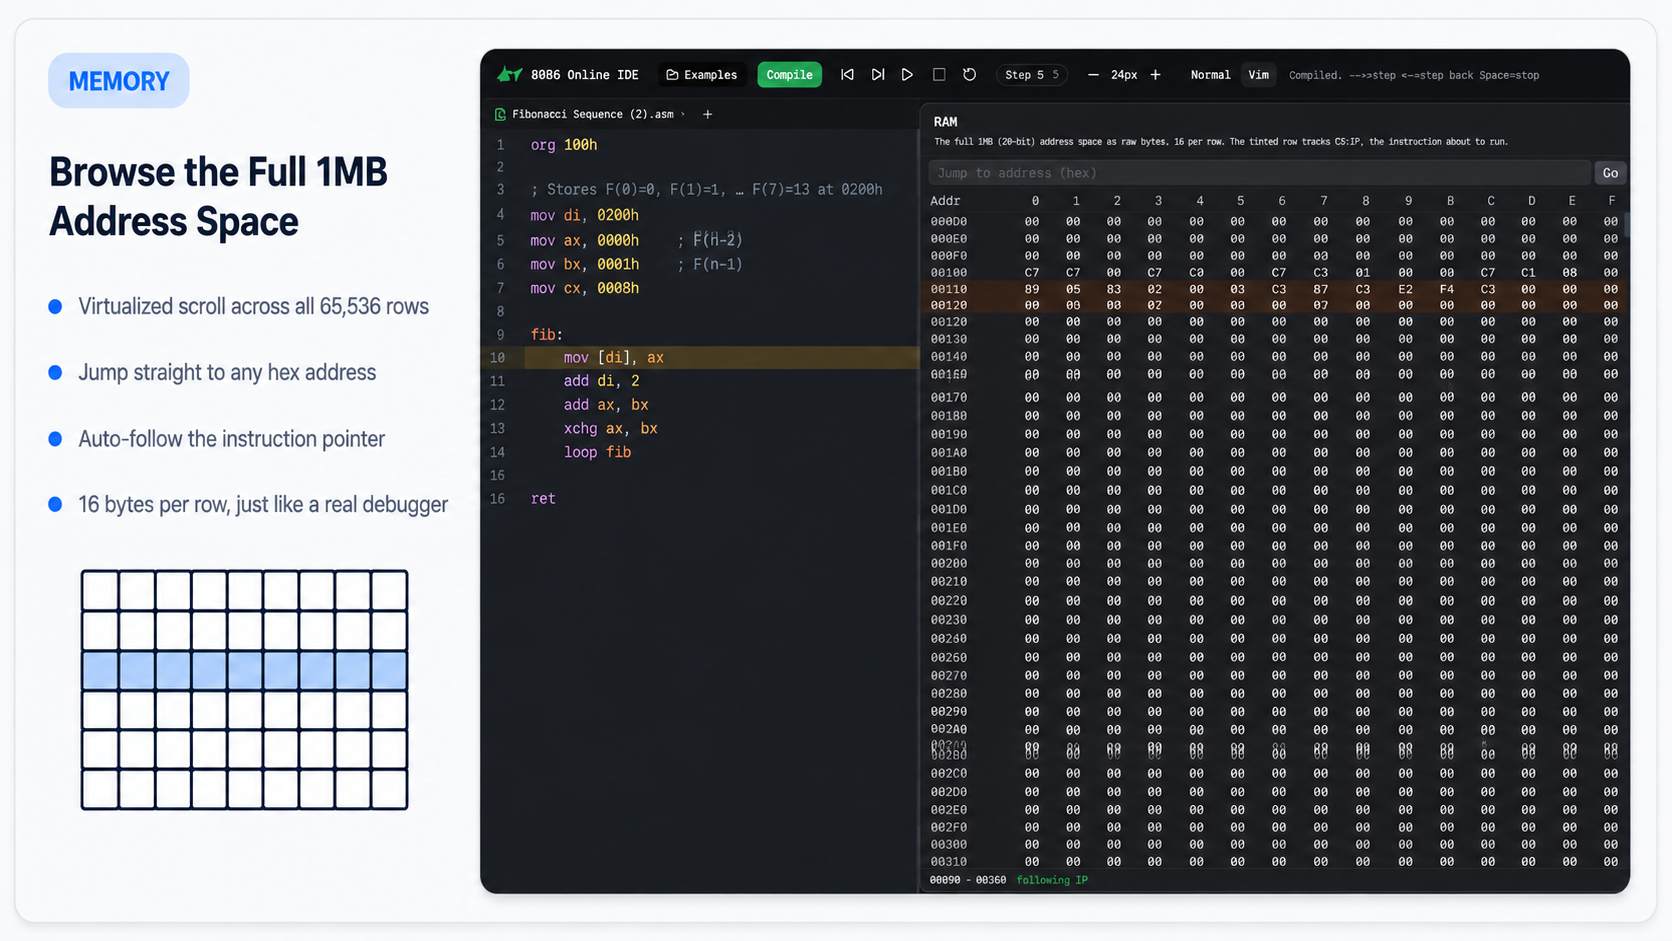Viewport: 1672px width, 941px height.
Task: Click the MEMORY badge label
Action: click(119, 81)
